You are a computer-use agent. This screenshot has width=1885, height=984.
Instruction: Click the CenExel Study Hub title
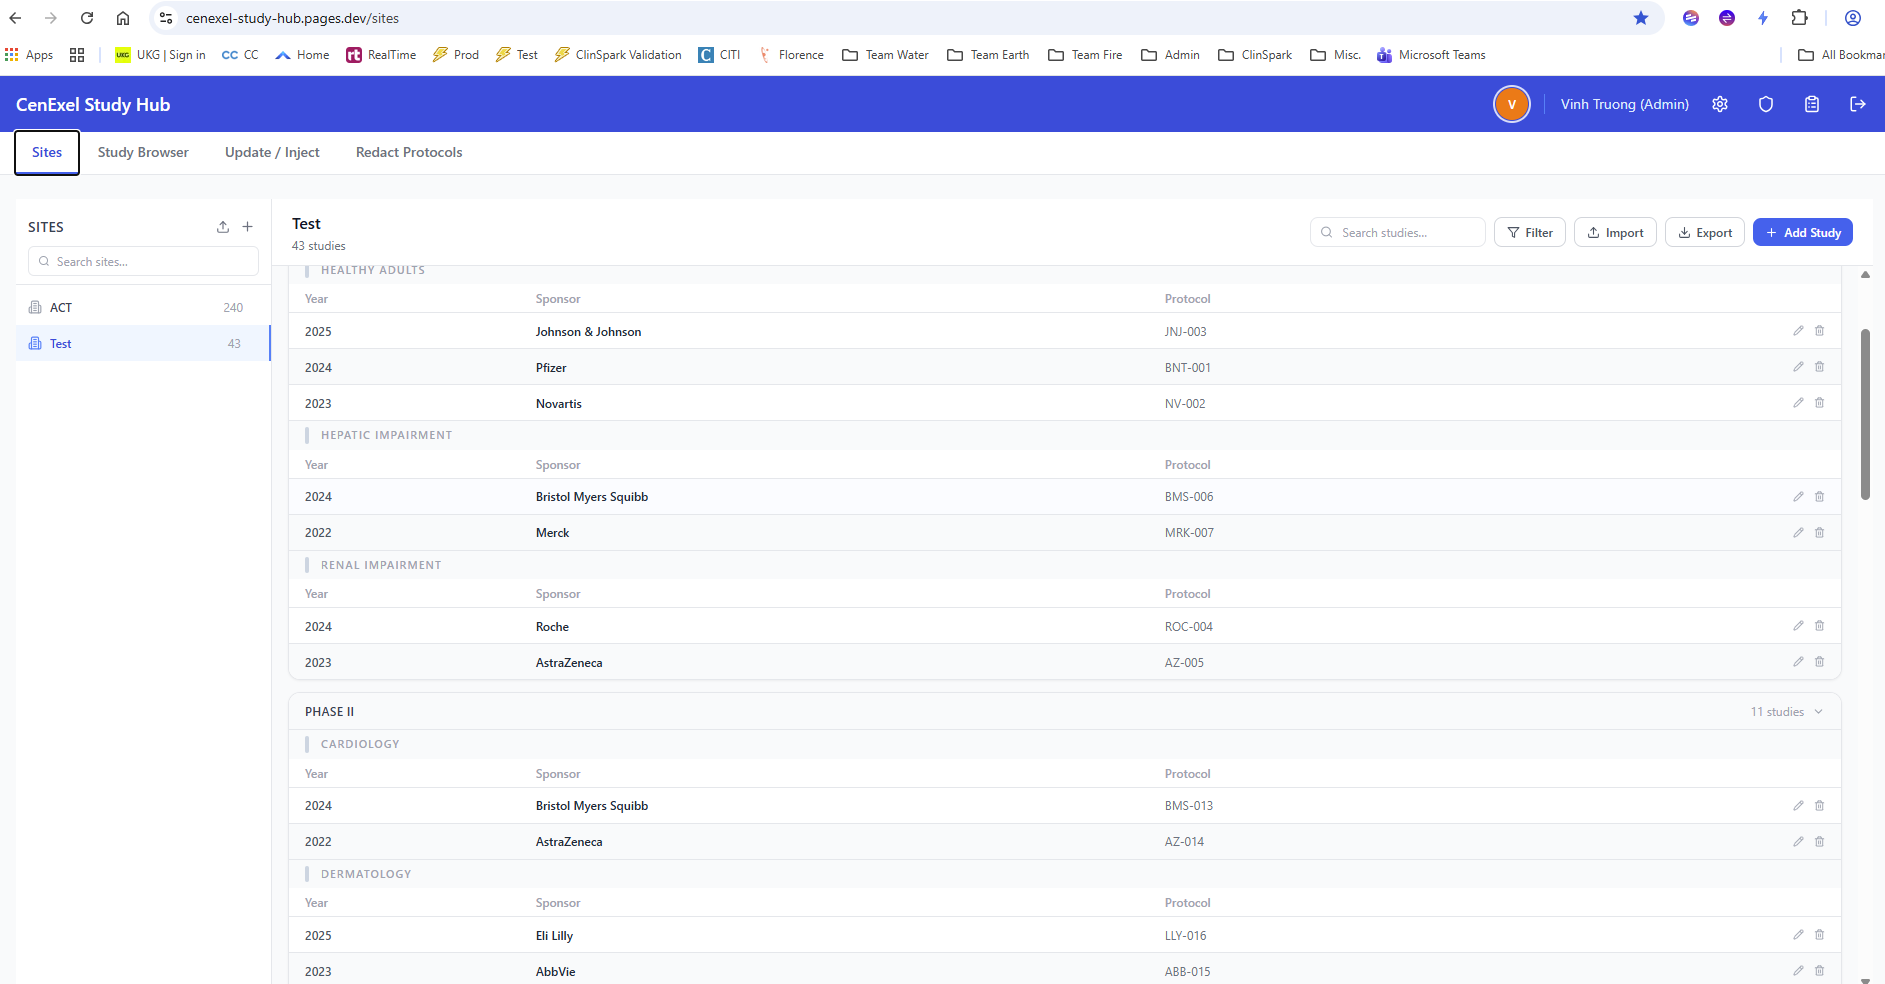(93, 104)
